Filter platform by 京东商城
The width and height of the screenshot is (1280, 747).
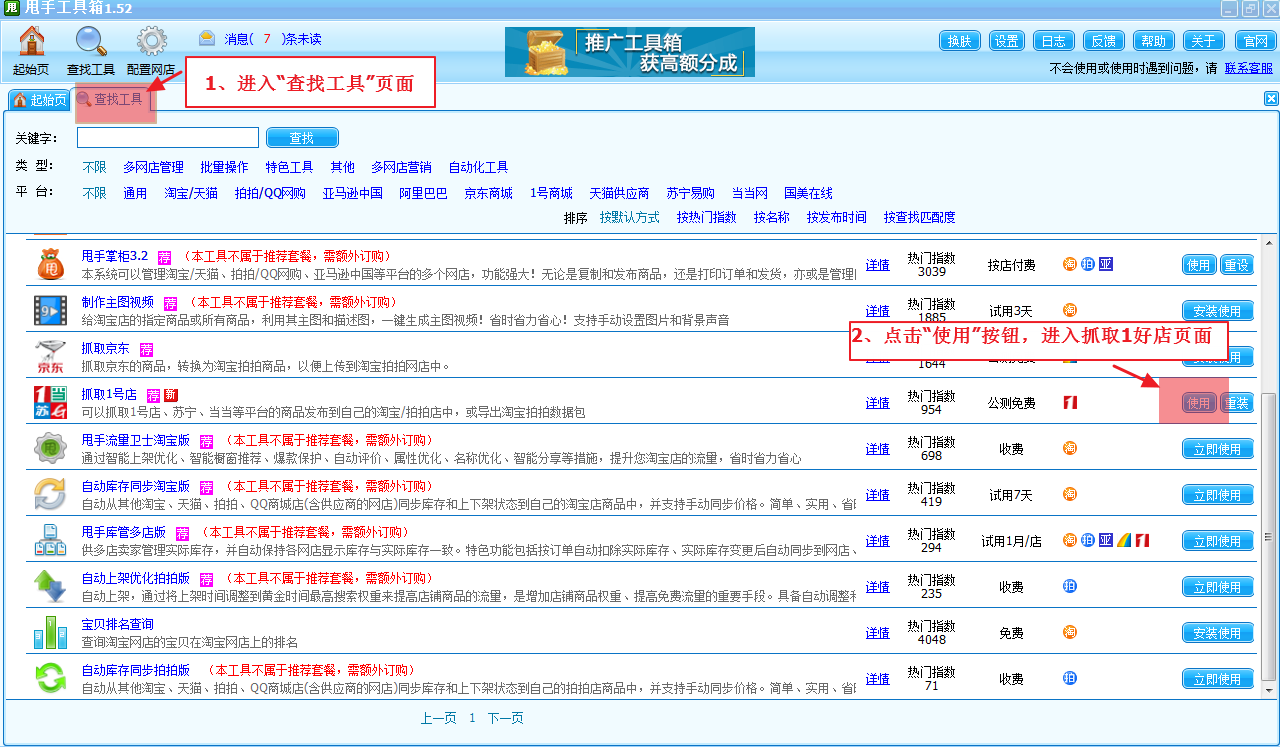(488, 193)
